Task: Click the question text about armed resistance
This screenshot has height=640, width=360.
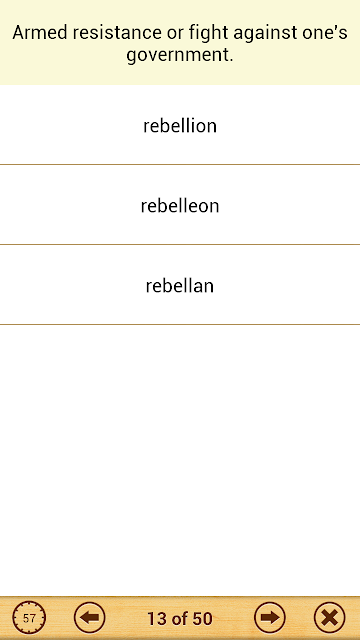Action: coord(180,43)
